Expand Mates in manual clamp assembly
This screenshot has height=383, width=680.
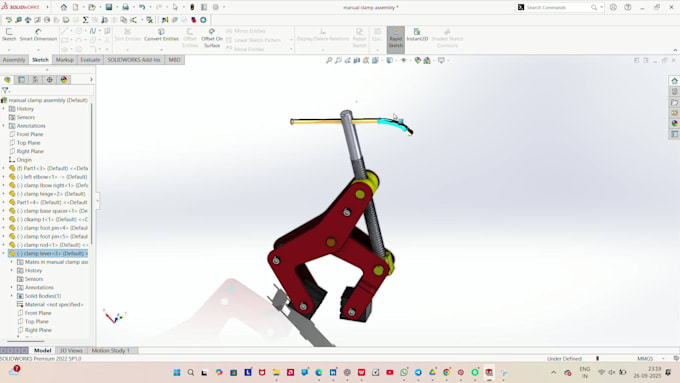pyautogui.click(x=12, y=262)
